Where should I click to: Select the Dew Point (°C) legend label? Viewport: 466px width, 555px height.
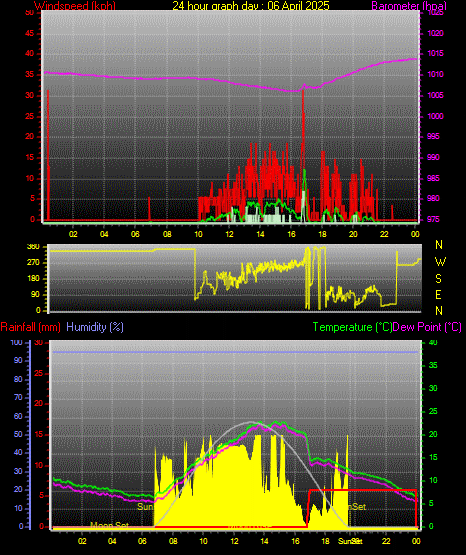tap(427, 327)
